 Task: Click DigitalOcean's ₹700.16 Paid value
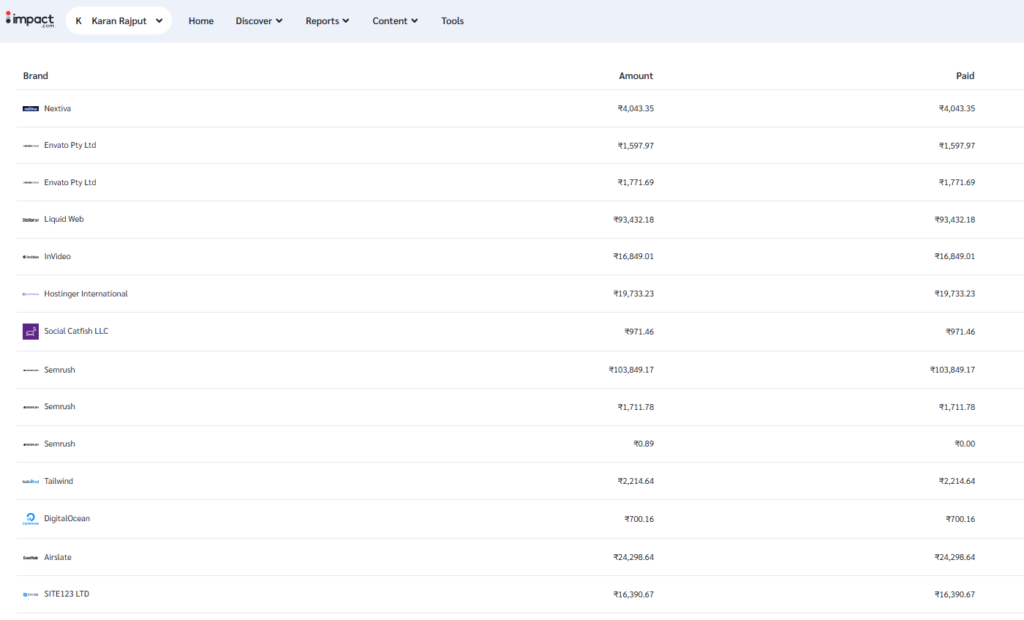(960, 519)
